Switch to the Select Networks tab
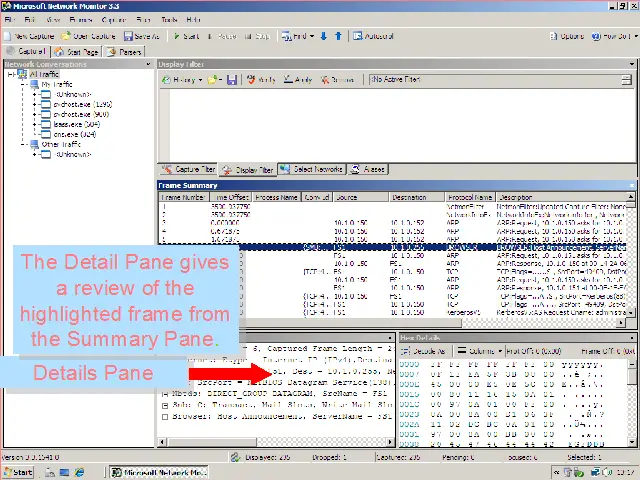 tap(313, 169)
